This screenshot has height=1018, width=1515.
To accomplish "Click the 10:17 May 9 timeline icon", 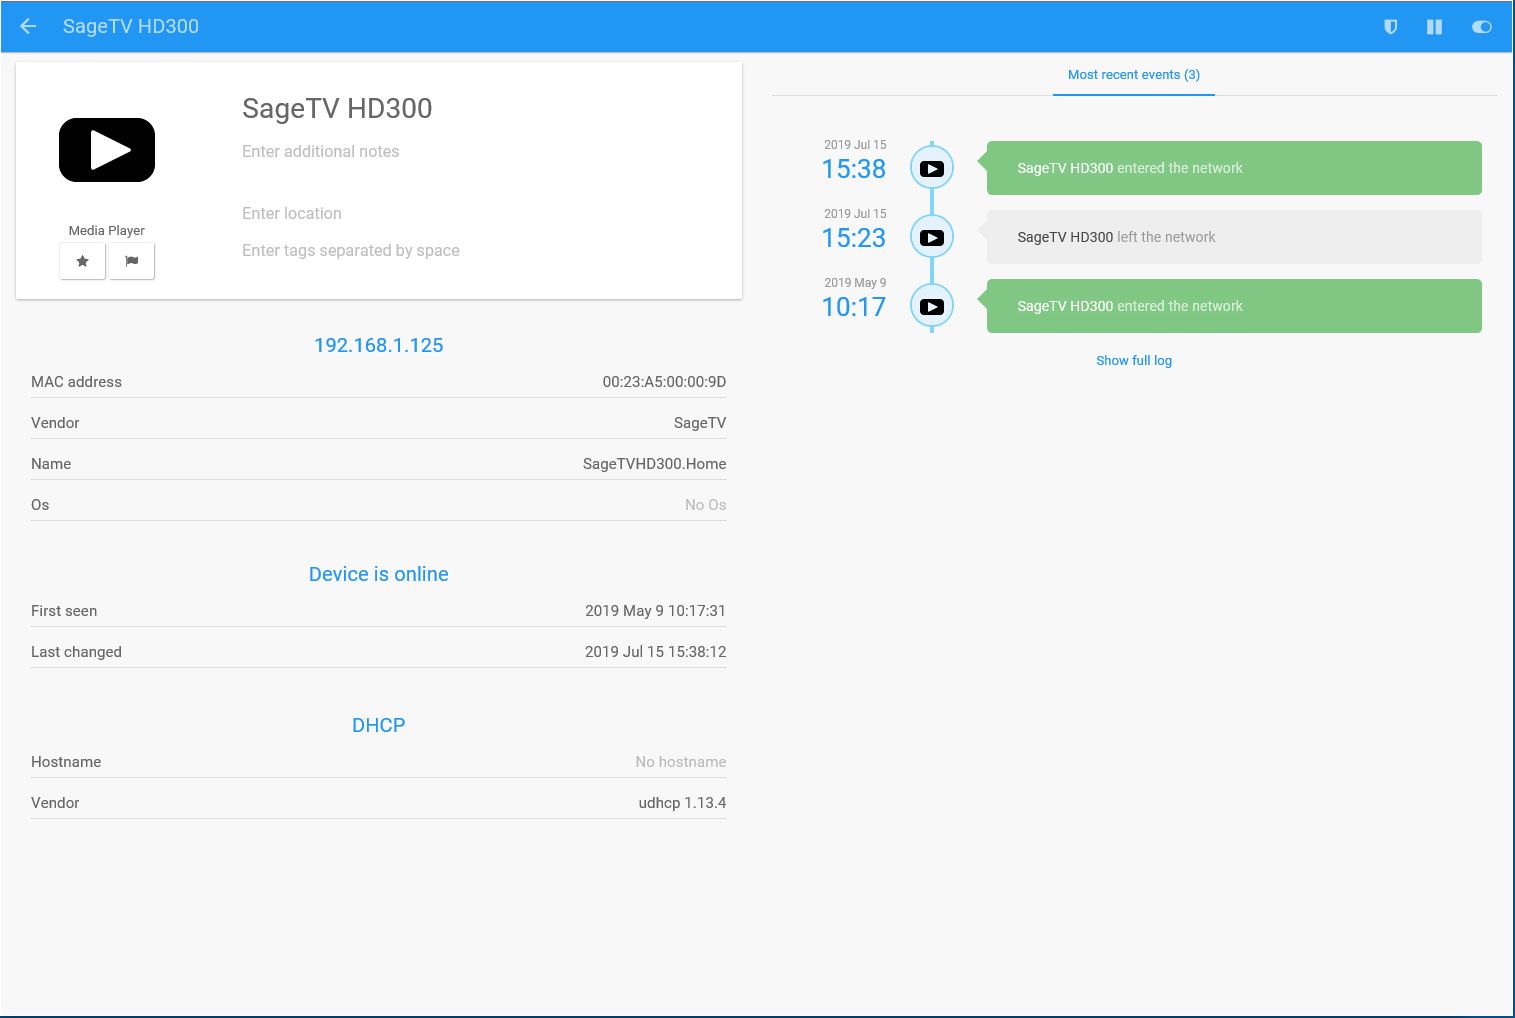I will coord(931,307).
